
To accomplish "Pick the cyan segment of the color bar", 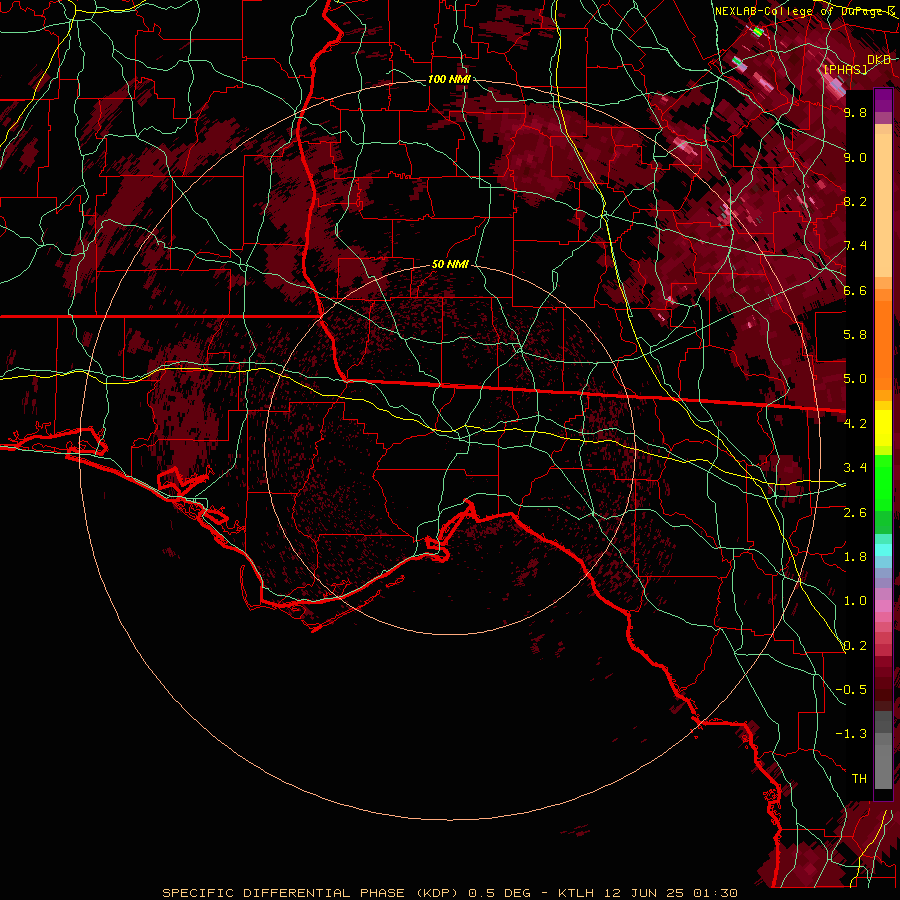I will tap(883, 550).
